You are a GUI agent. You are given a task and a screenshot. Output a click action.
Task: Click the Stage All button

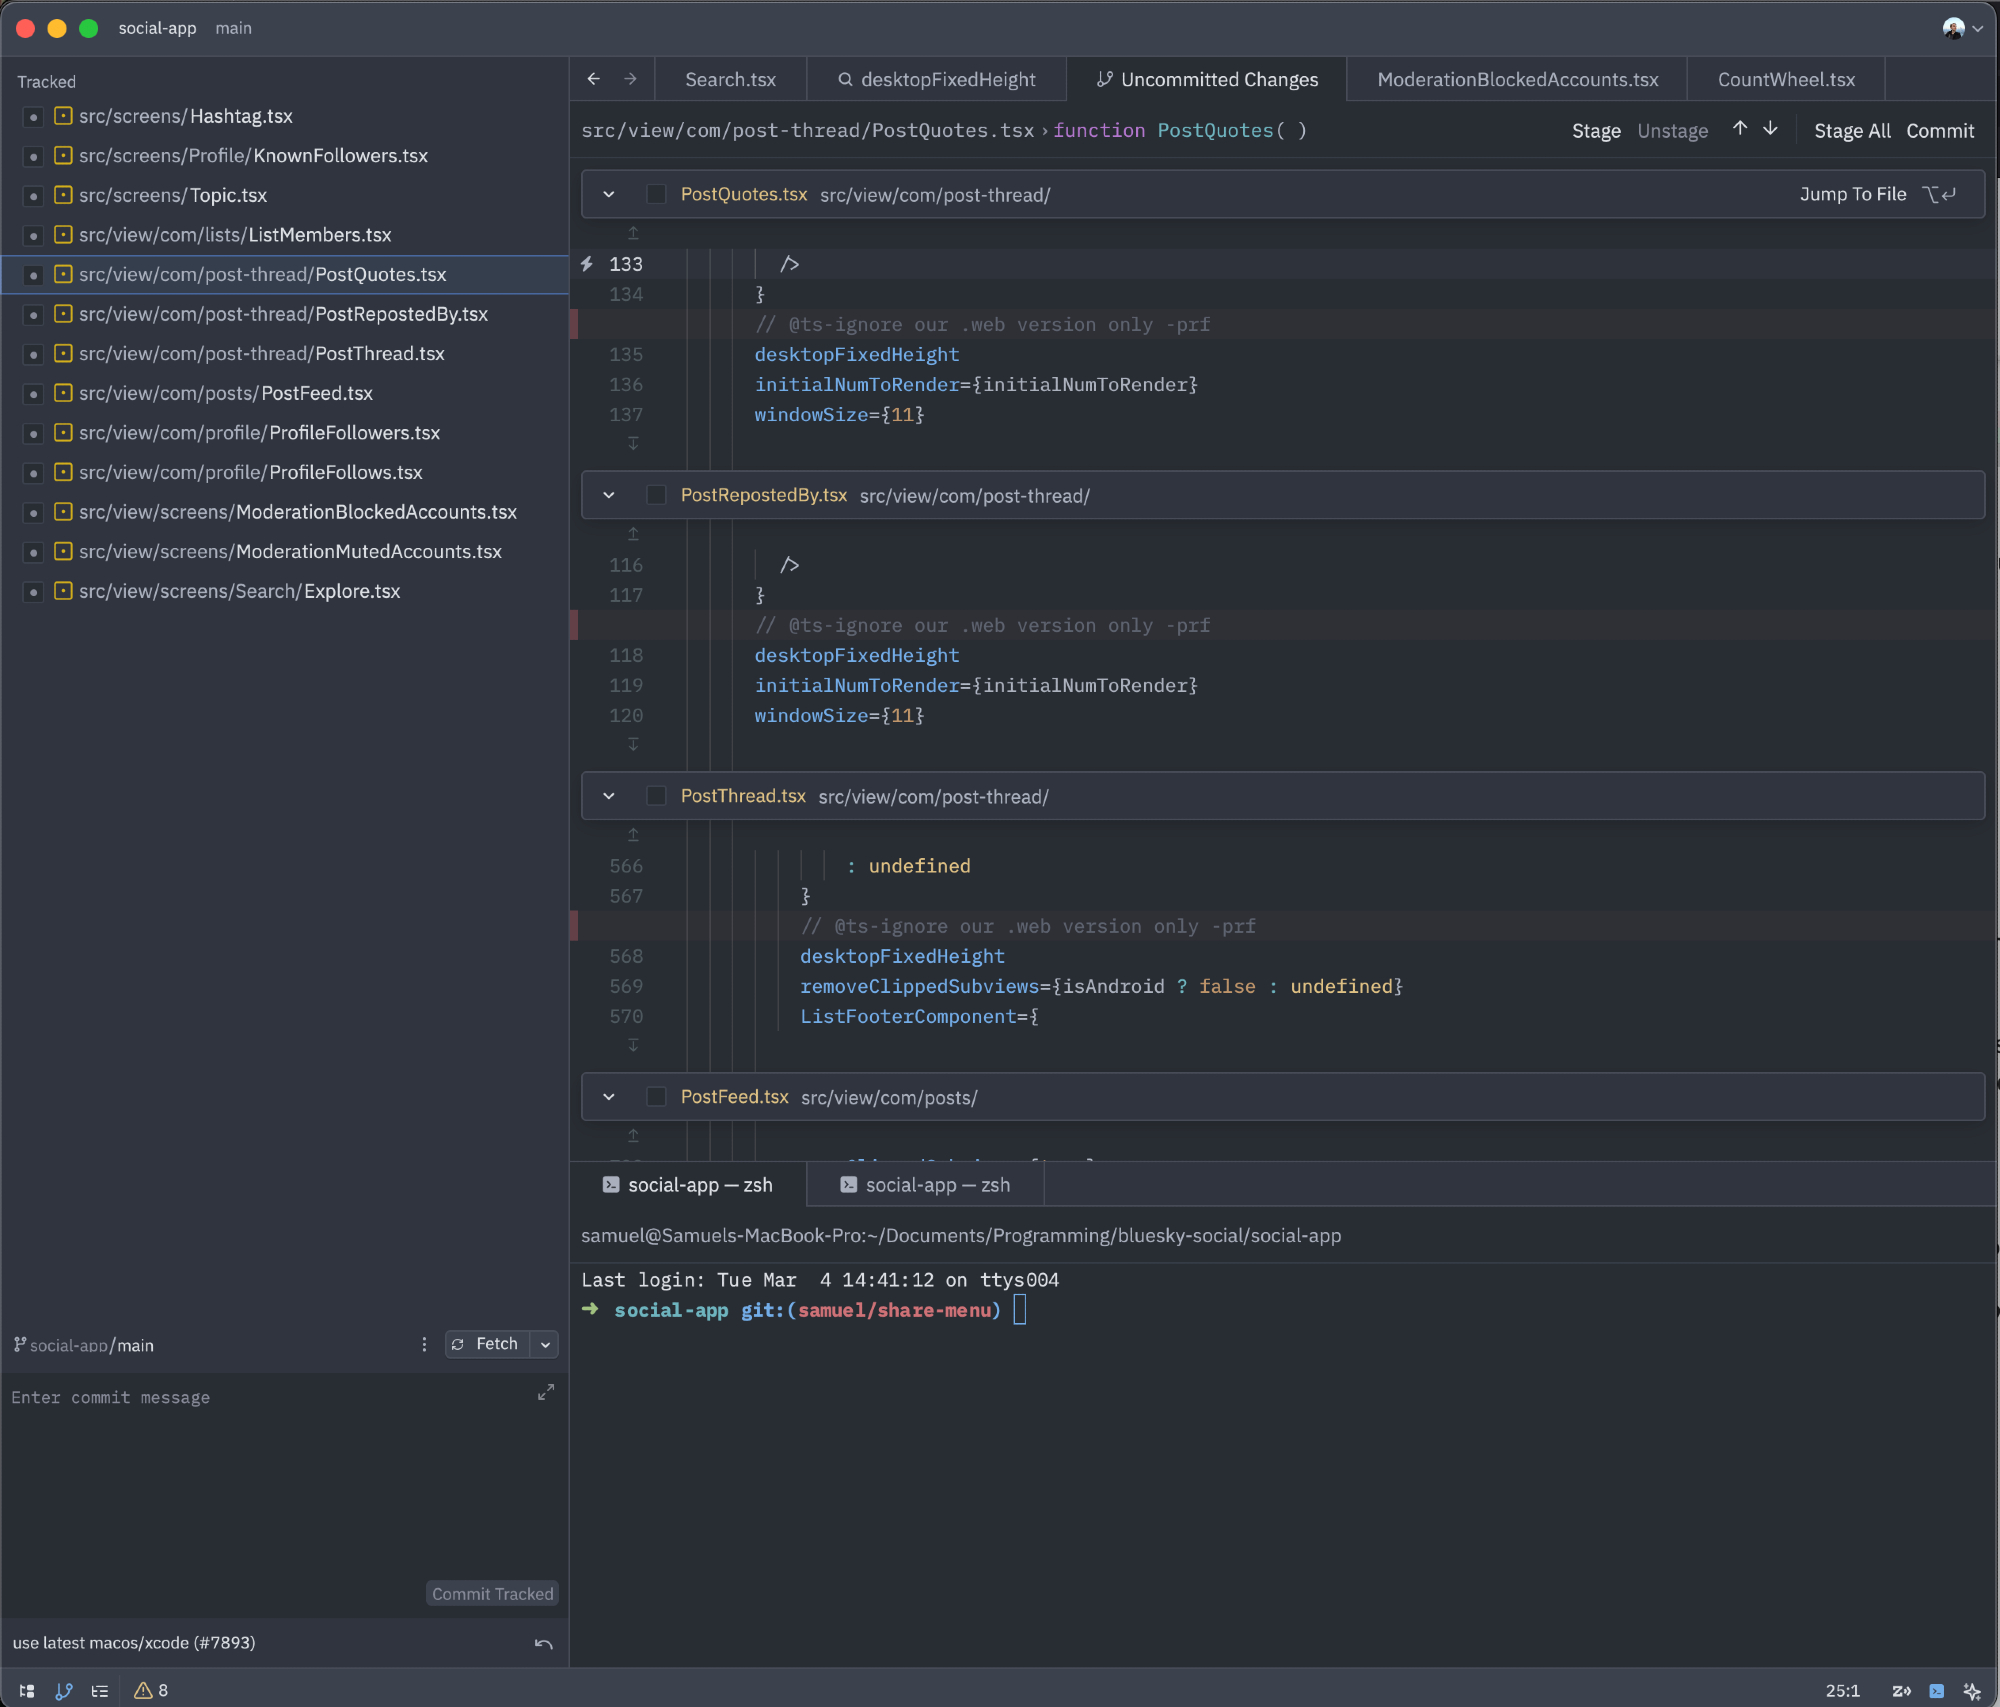pyautogui.click(x=1851, y=131)
